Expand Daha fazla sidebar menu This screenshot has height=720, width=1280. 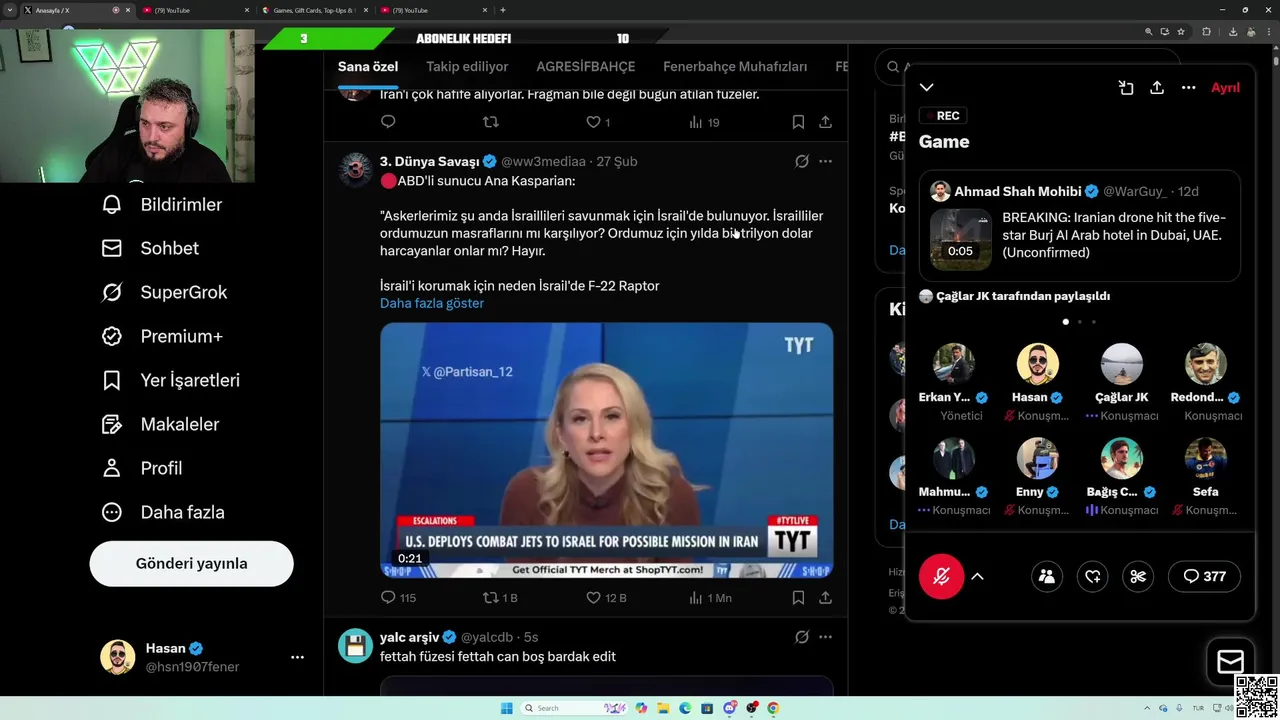click(163, 512)
